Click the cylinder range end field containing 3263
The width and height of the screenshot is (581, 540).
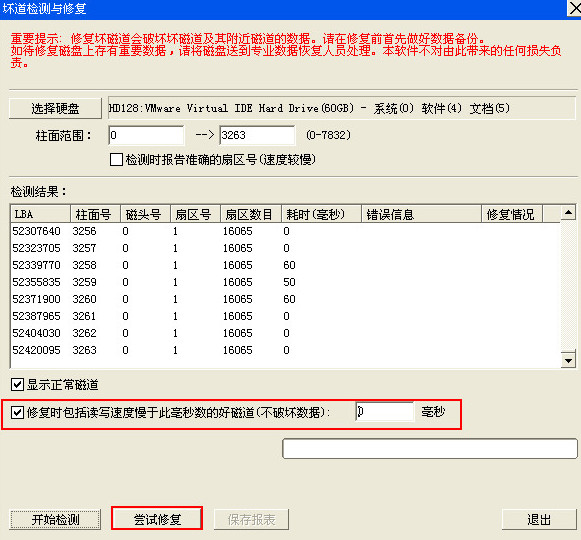click(x=257, y=135)
